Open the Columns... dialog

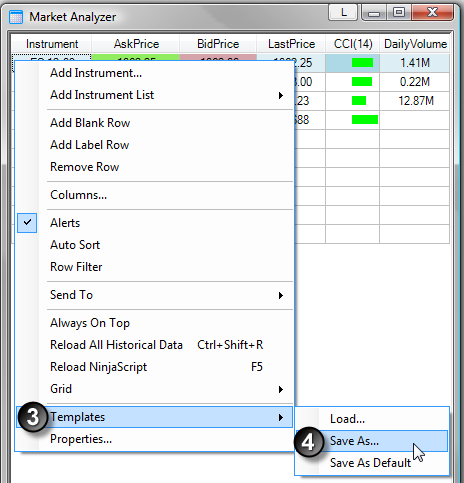pos(154,195)
